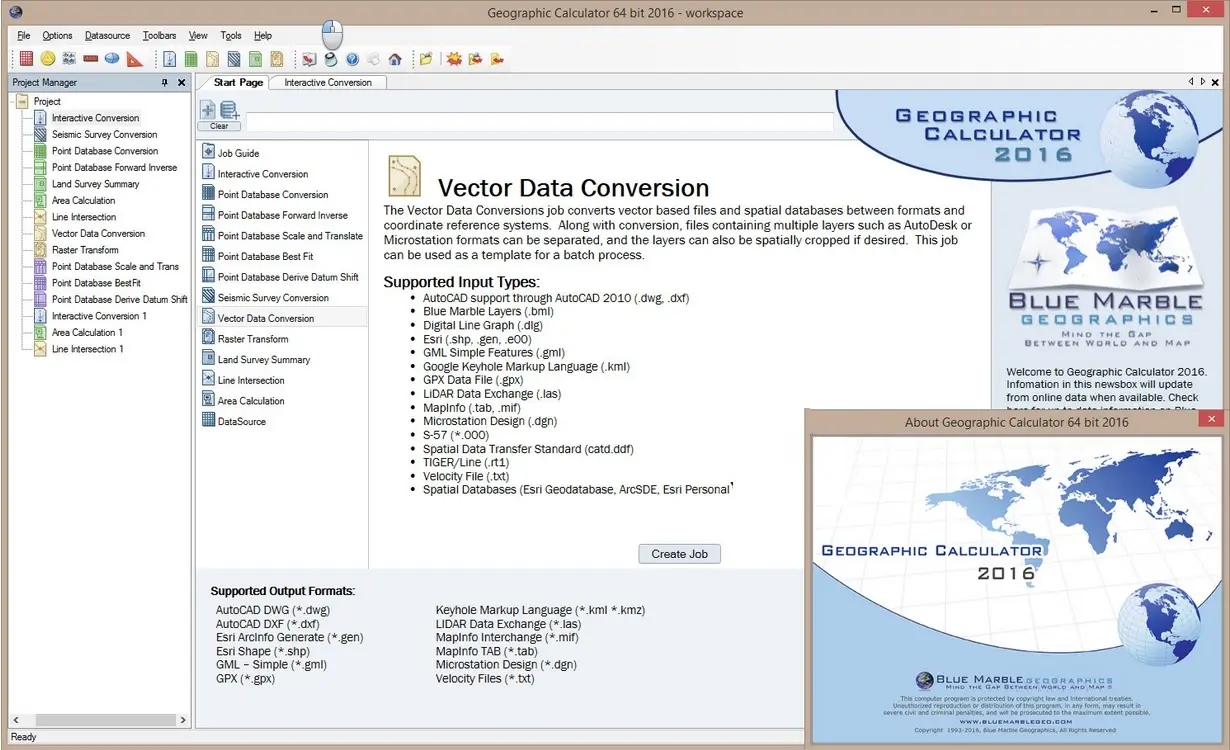
Task: Open the Datasource menu
Action: [x=107, y=35]
